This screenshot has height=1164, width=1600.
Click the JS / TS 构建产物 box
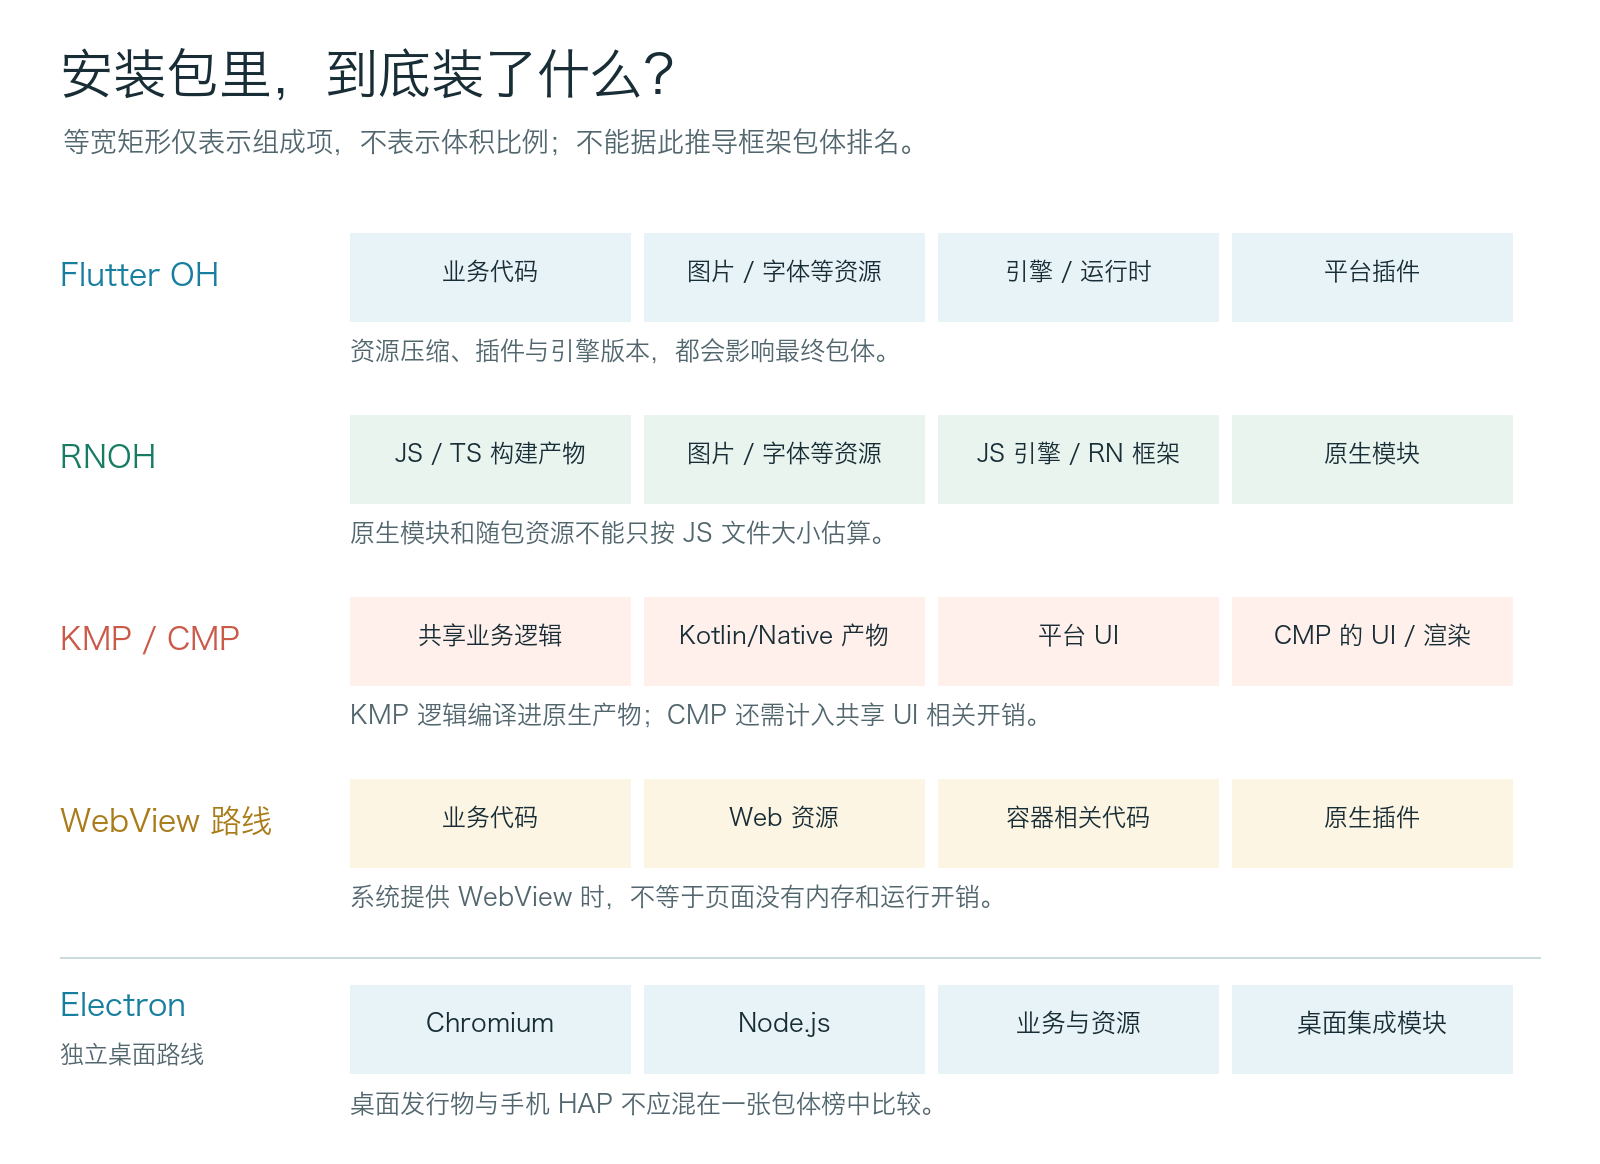pyautogui.click(x=490, y=459)
